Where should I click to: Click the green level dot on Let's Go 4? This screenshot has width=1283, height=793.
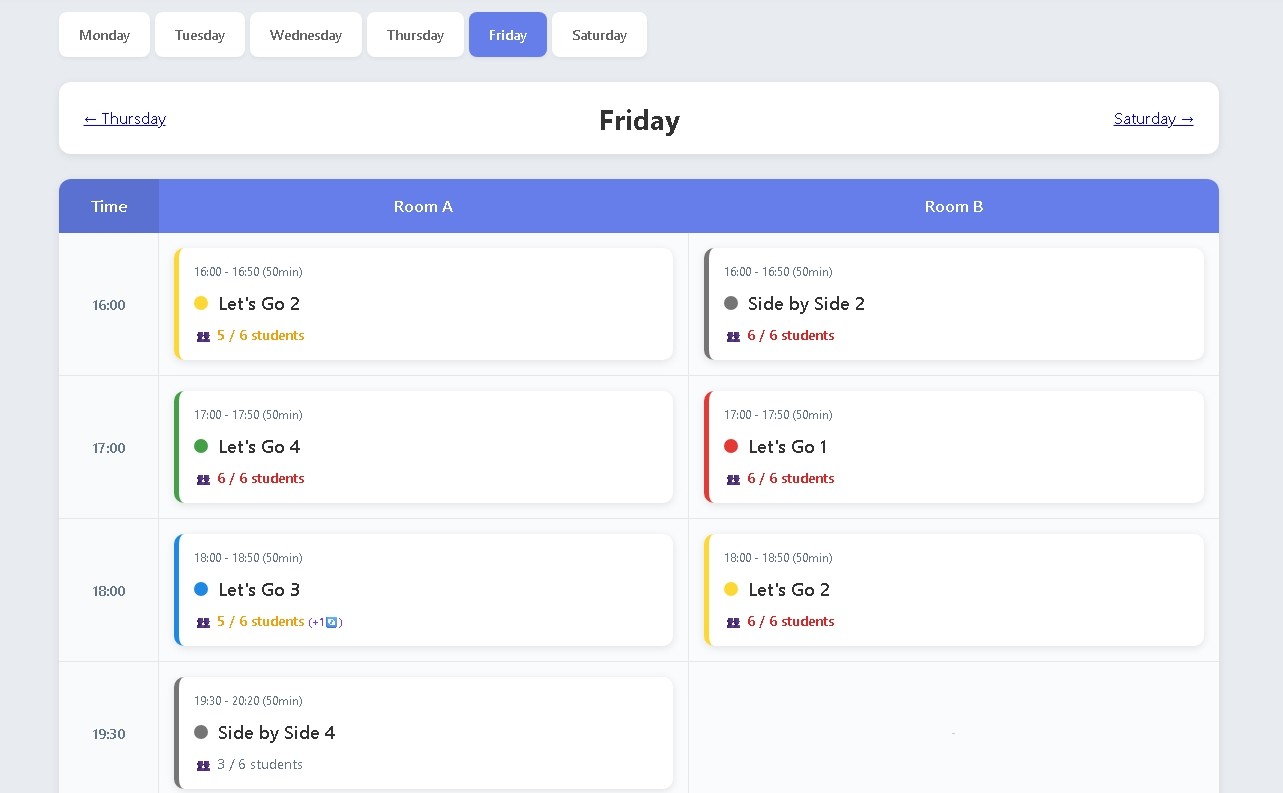pyautogui.click(x=200, y=446)
